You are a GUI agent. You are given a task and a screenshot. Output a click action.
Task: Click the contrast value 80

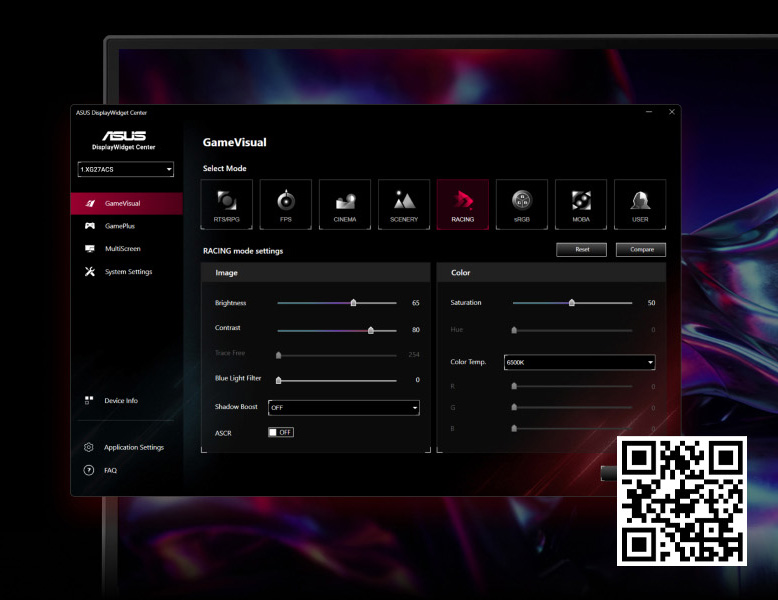416,330
